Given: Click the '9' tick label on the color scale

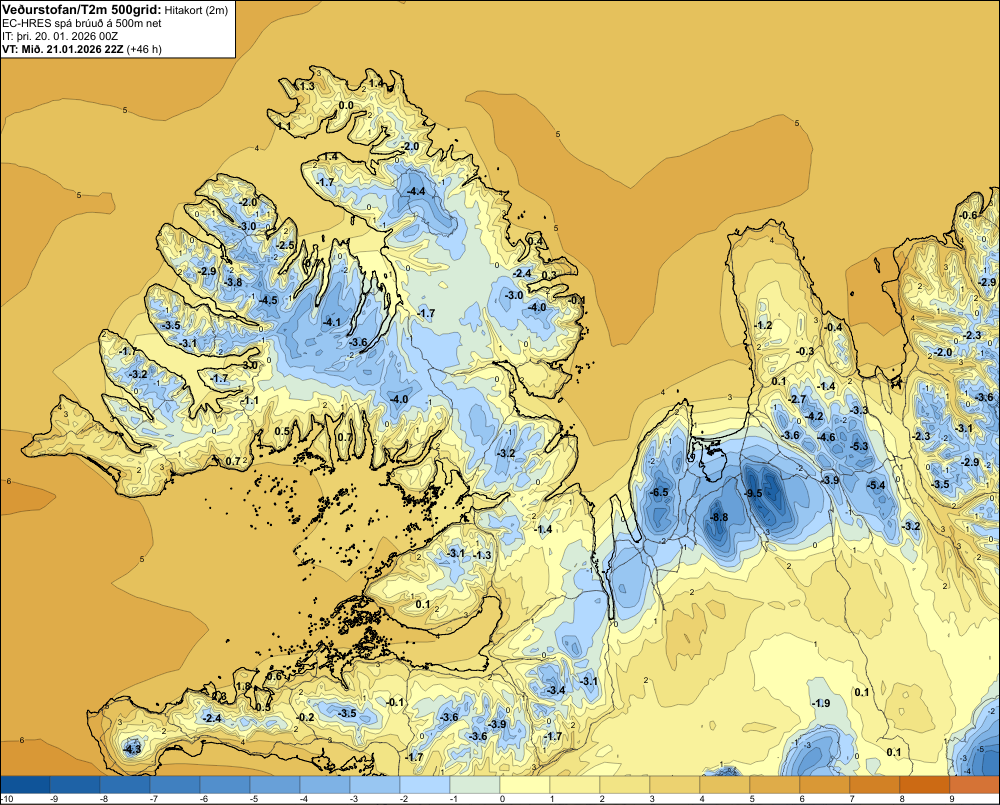Looking at the screenshot, I should coord(951,799).
